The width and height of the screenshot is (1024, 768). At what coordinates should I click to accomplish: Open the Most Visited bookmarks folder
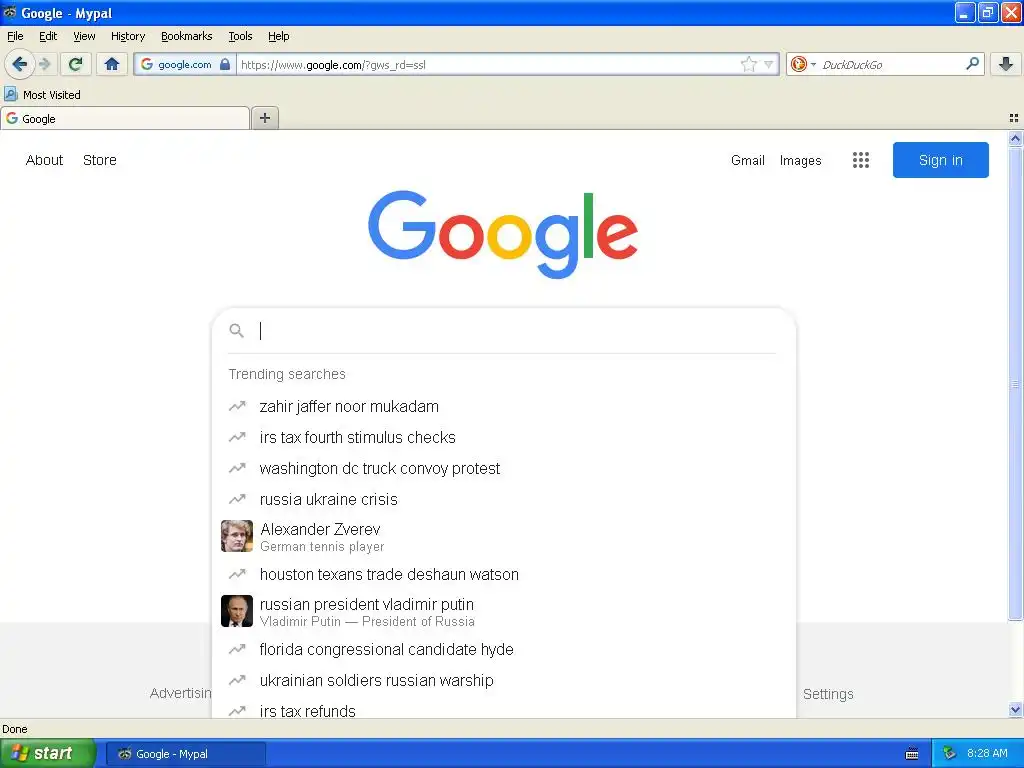(42, 95)
